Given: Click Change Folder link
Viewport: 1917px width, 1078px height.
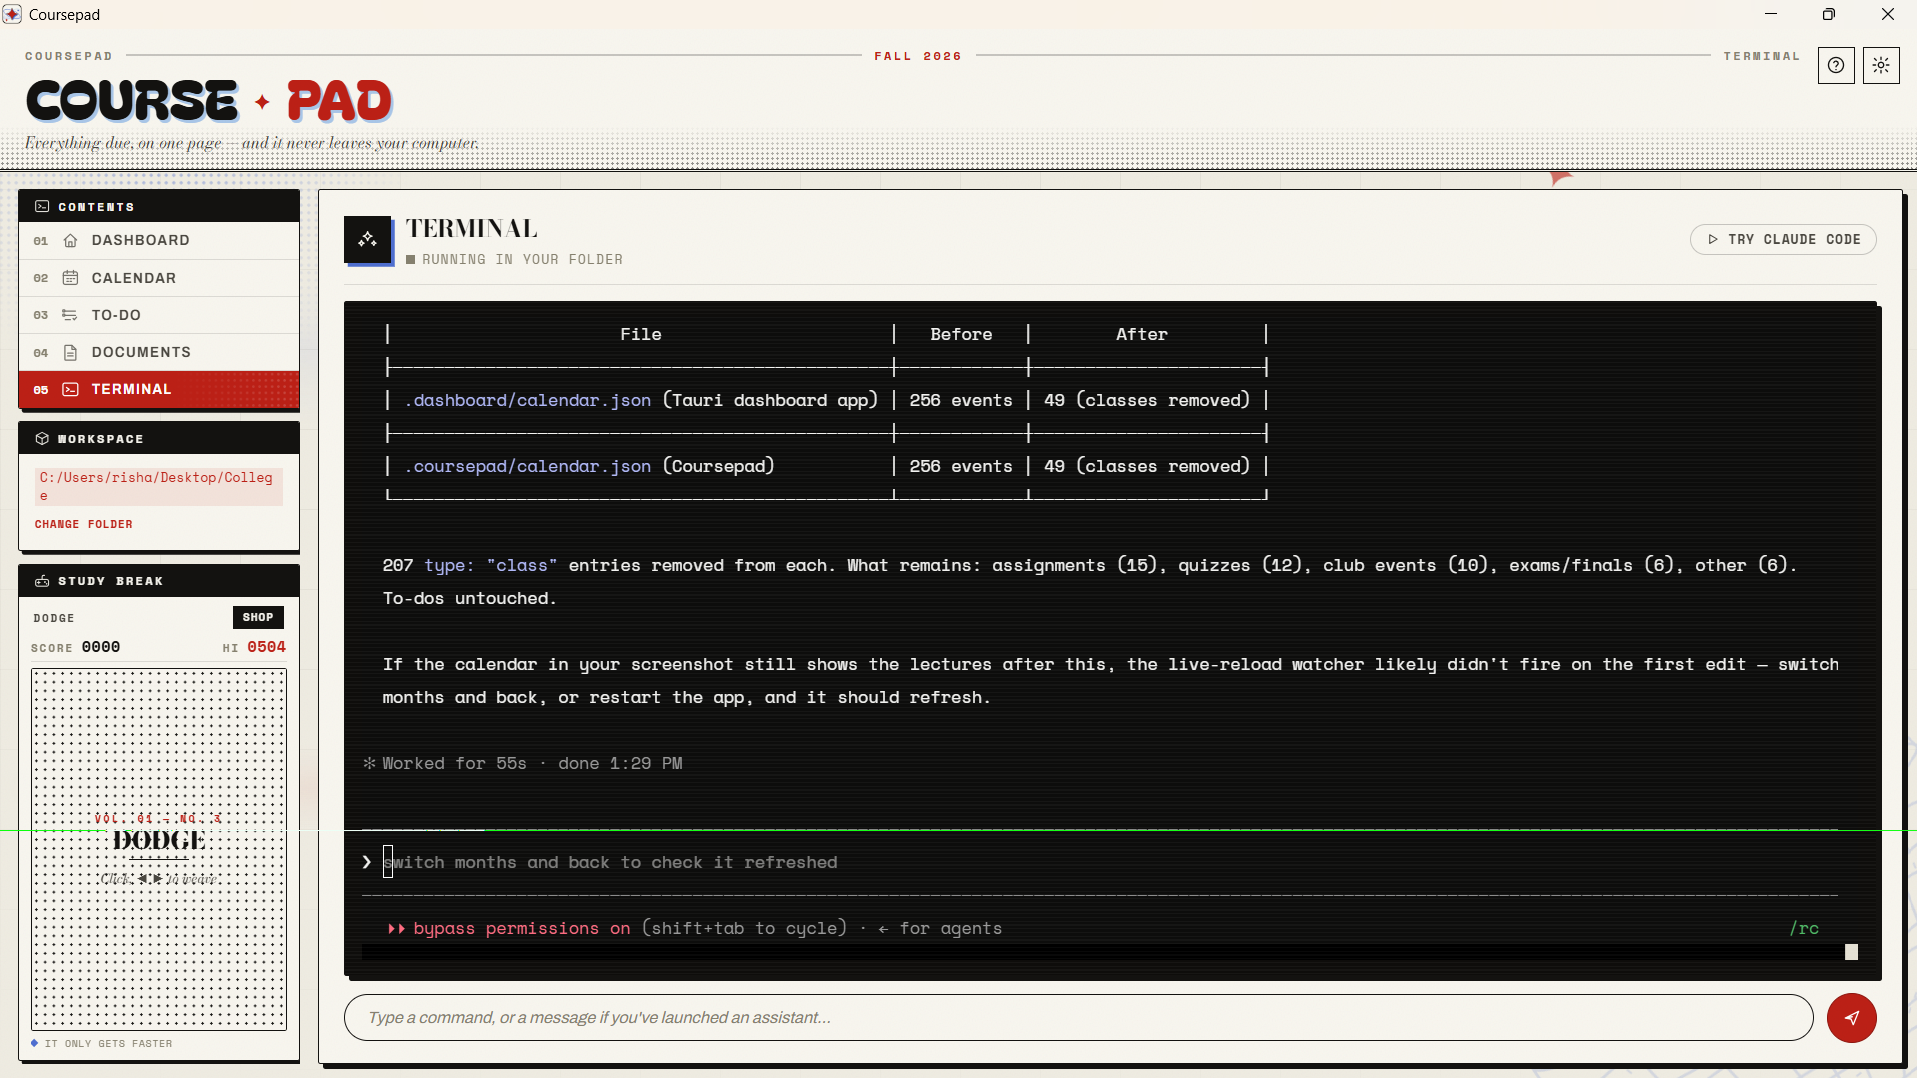Looking at the screenshot, I should [x=84, y=524].
